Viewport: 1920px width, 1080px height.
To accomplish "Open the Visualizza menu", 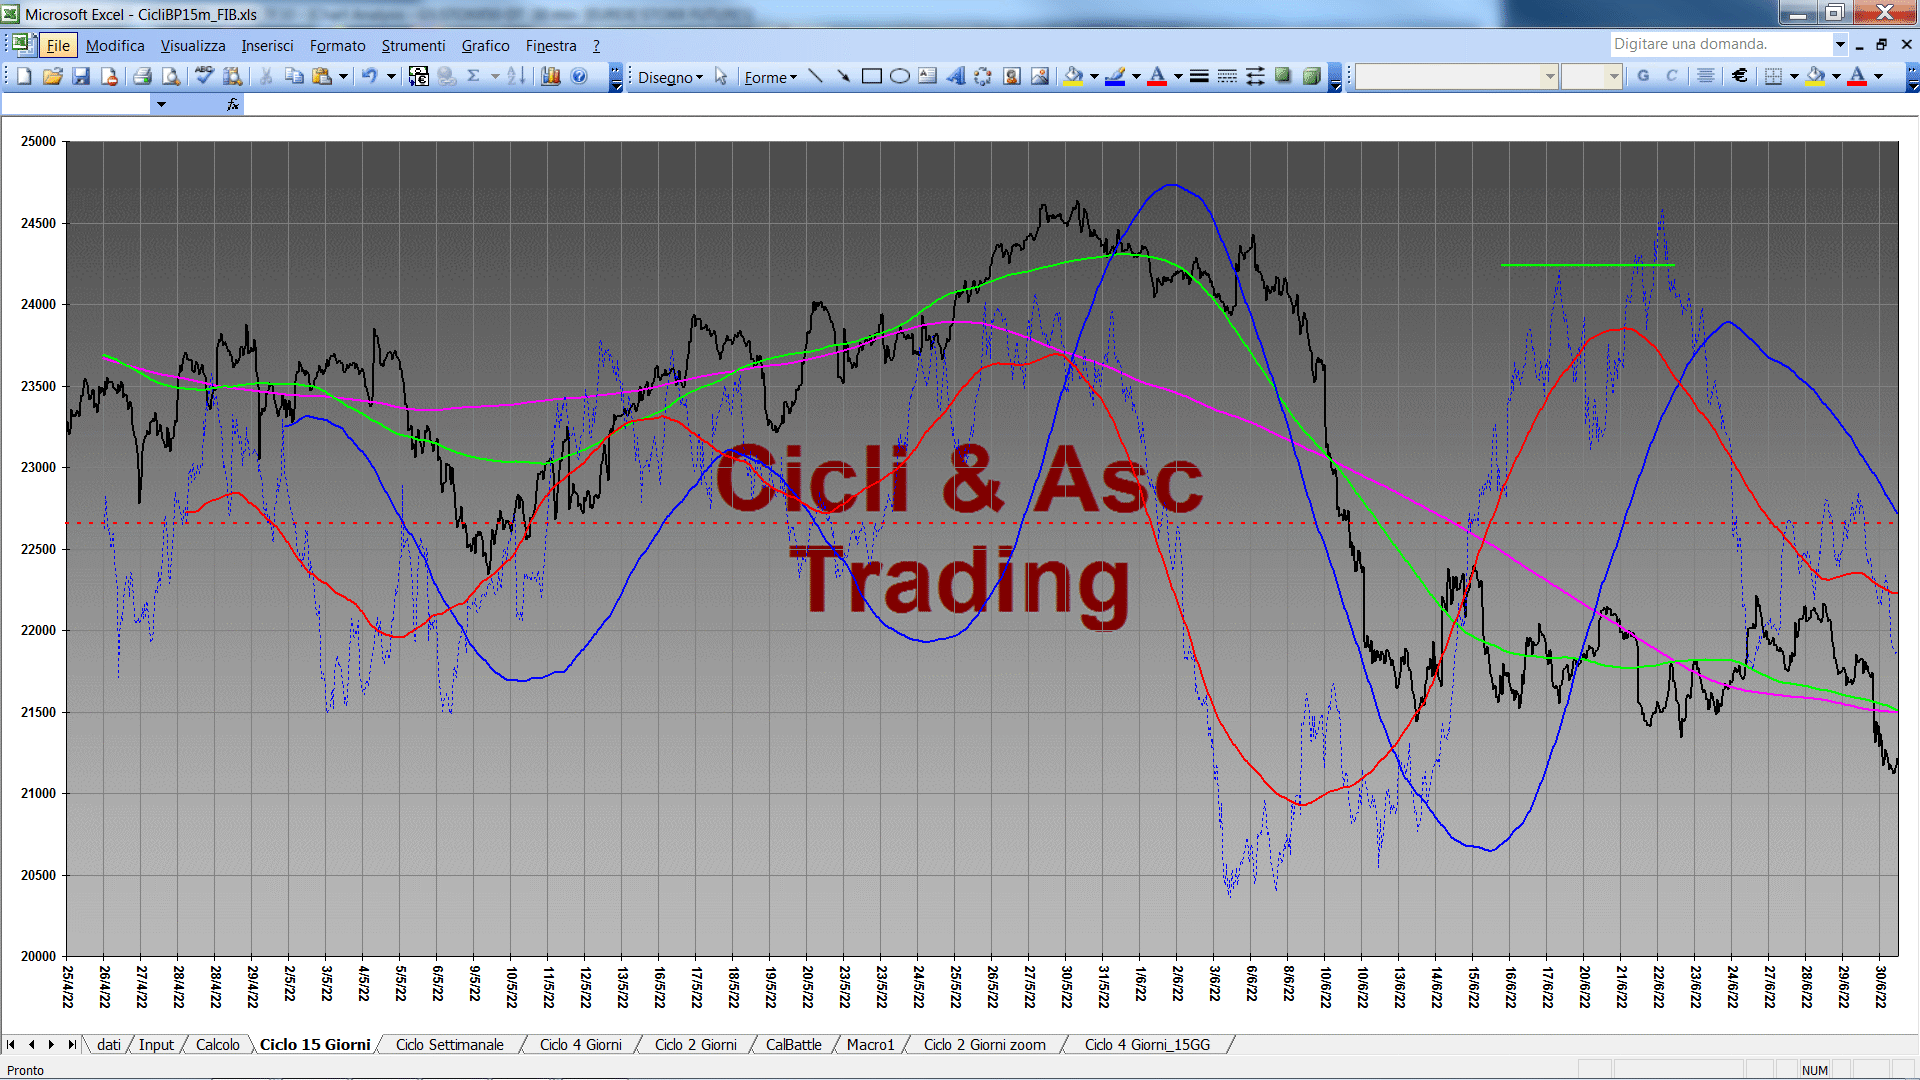I will pos(193,46).
